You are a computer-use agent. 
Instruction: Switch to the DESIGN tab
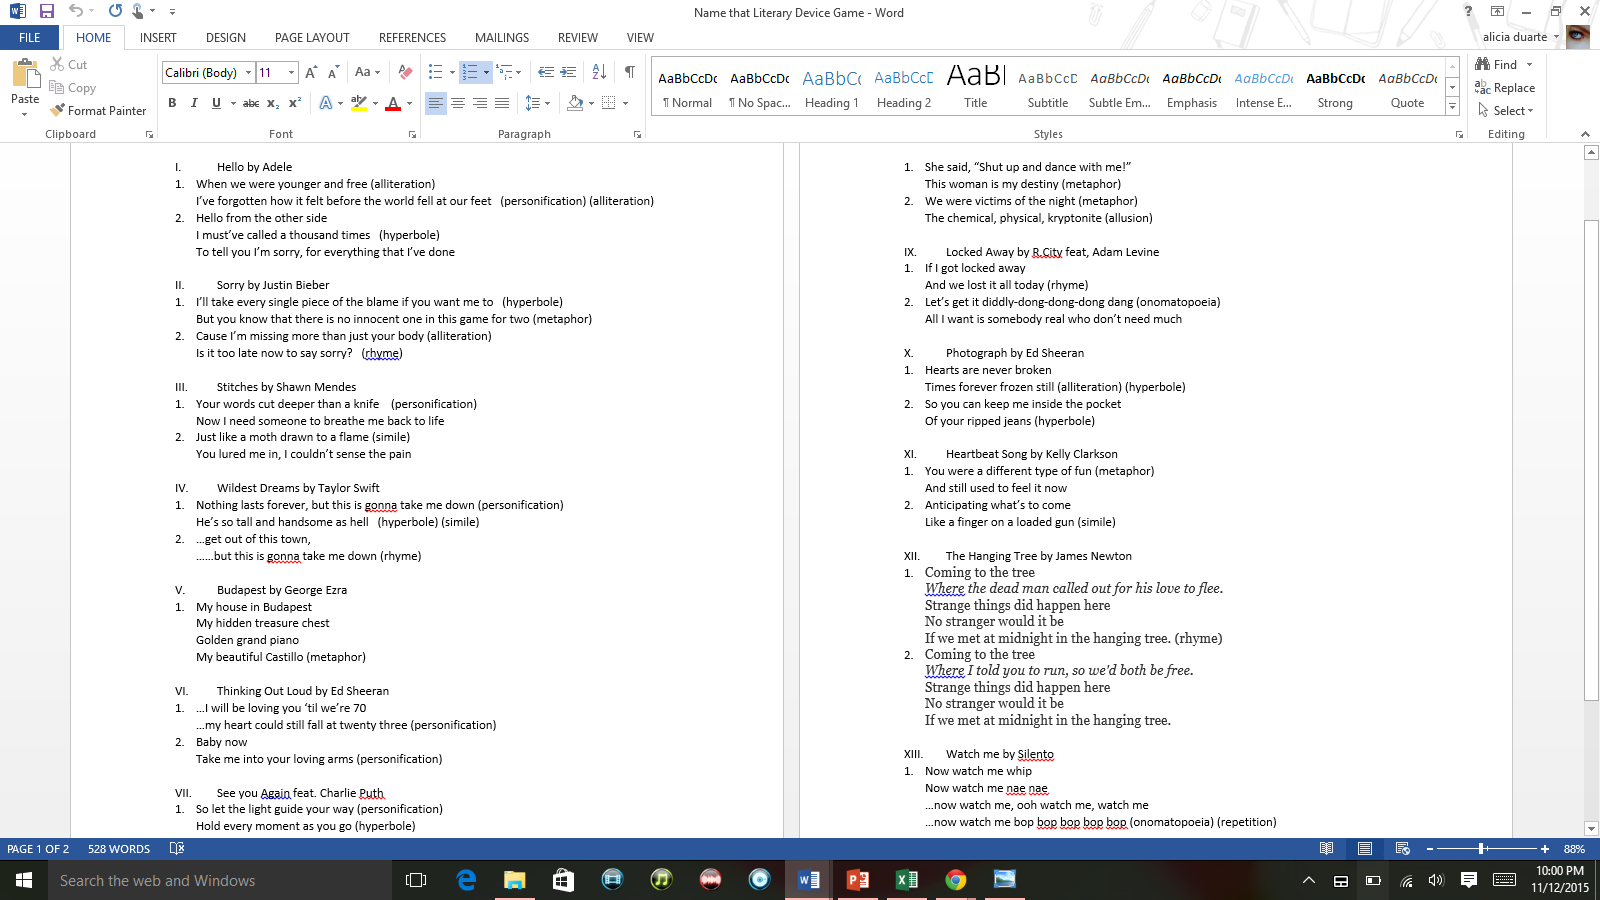coord(226,38)
